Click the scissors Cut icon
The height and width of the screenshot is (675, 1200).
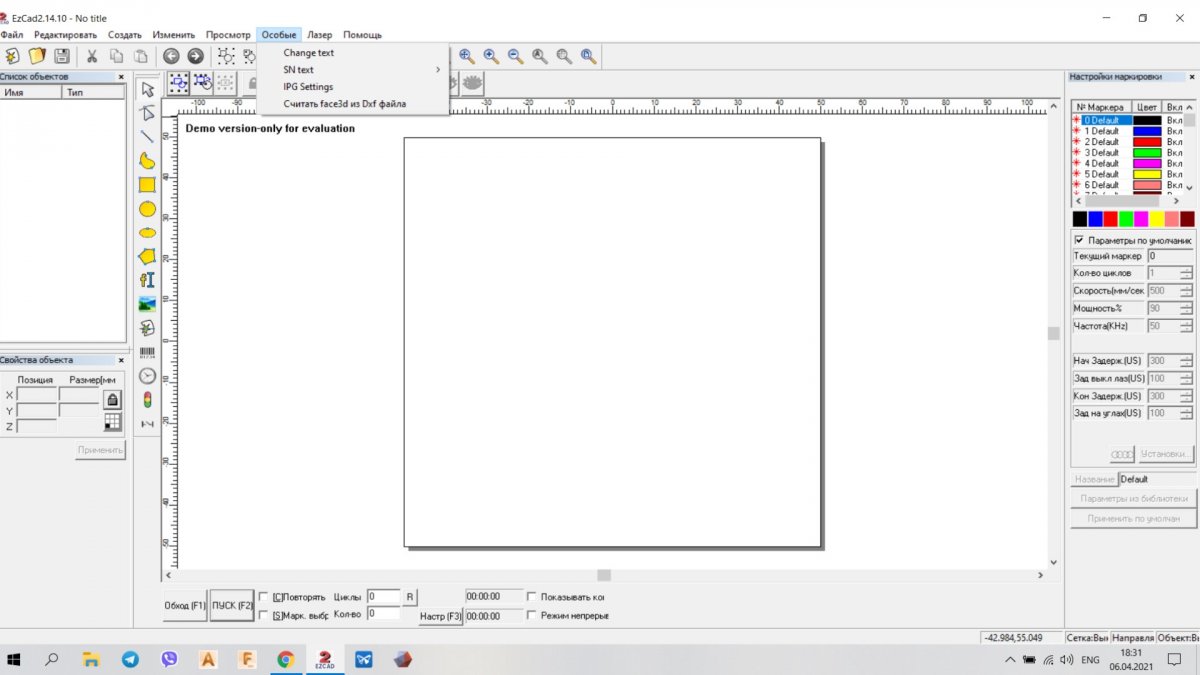(92, 57)
